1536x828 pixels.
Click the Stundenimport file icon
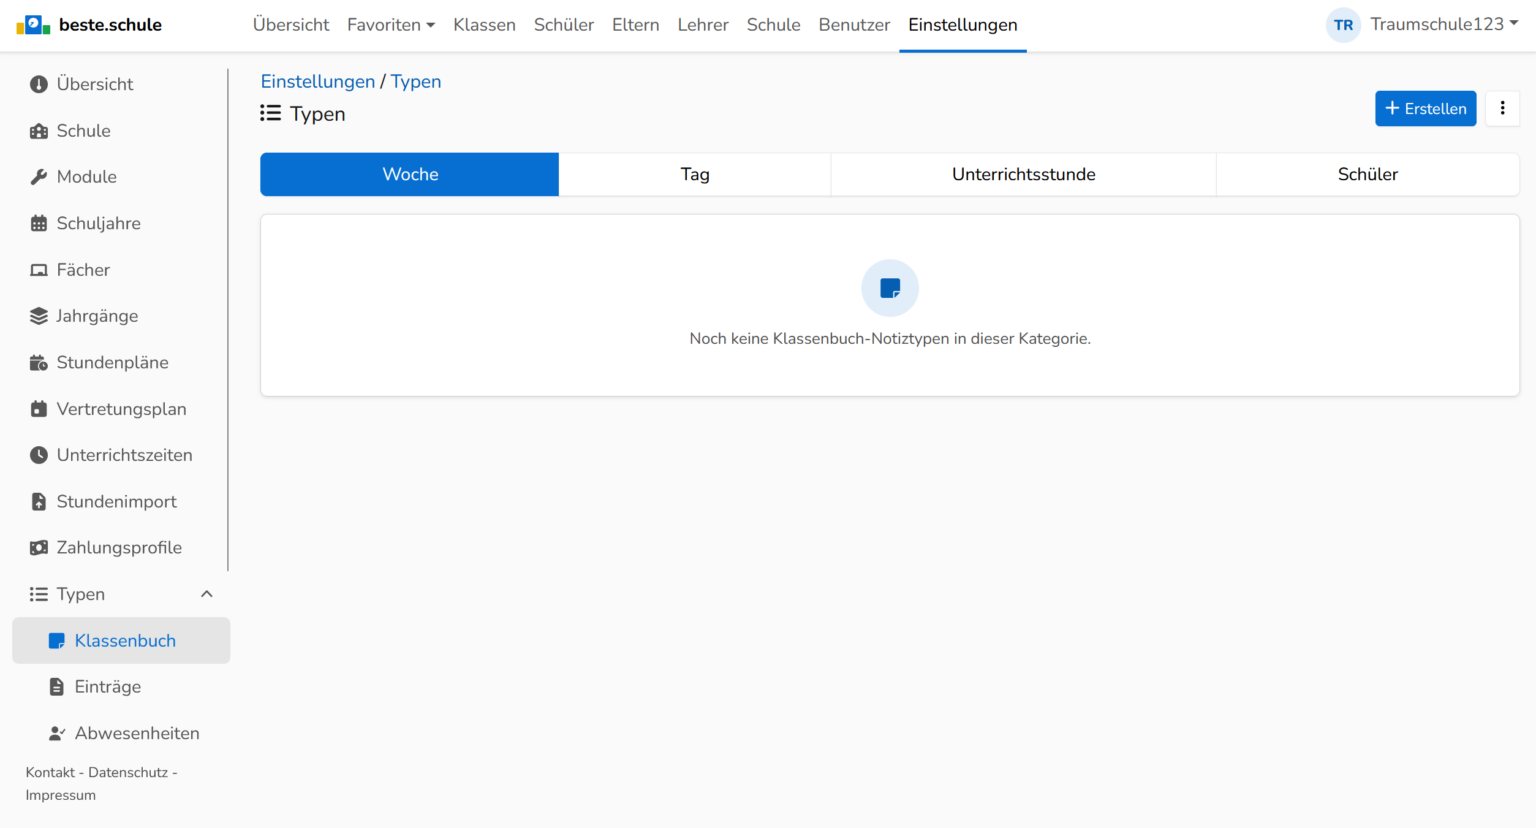(39, 502)
